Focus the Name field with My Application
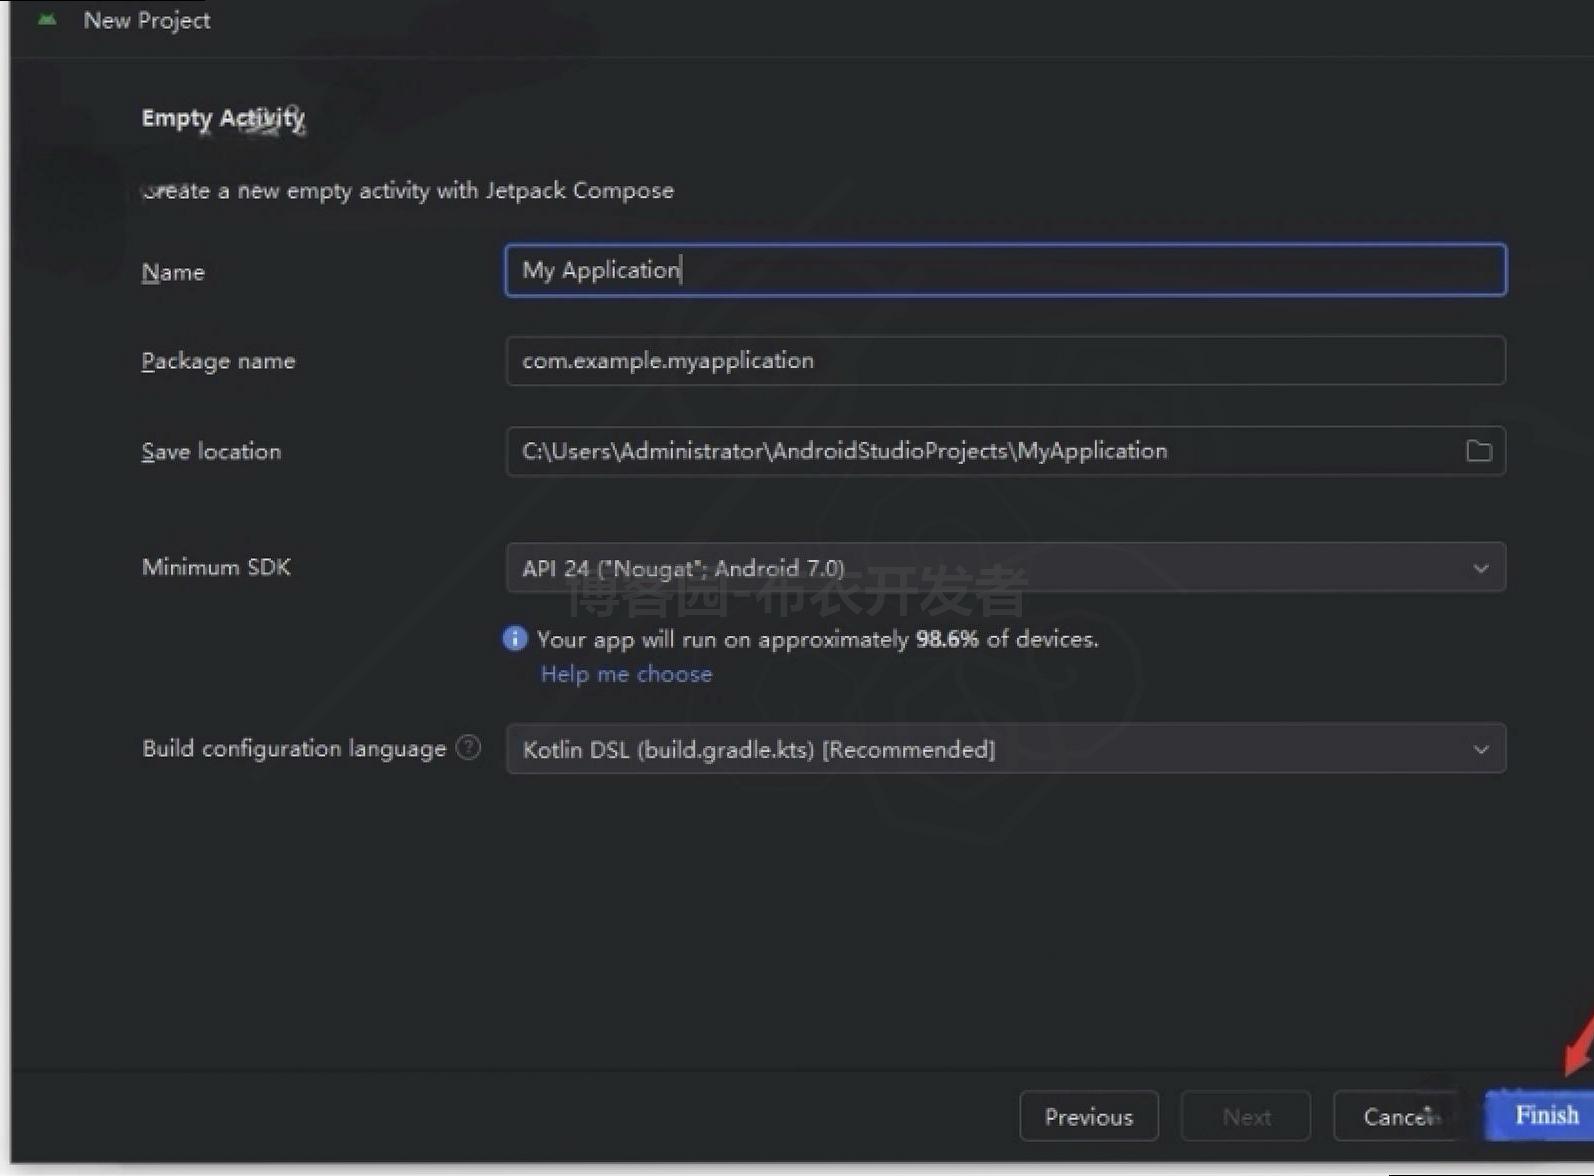 [1005, 270]
